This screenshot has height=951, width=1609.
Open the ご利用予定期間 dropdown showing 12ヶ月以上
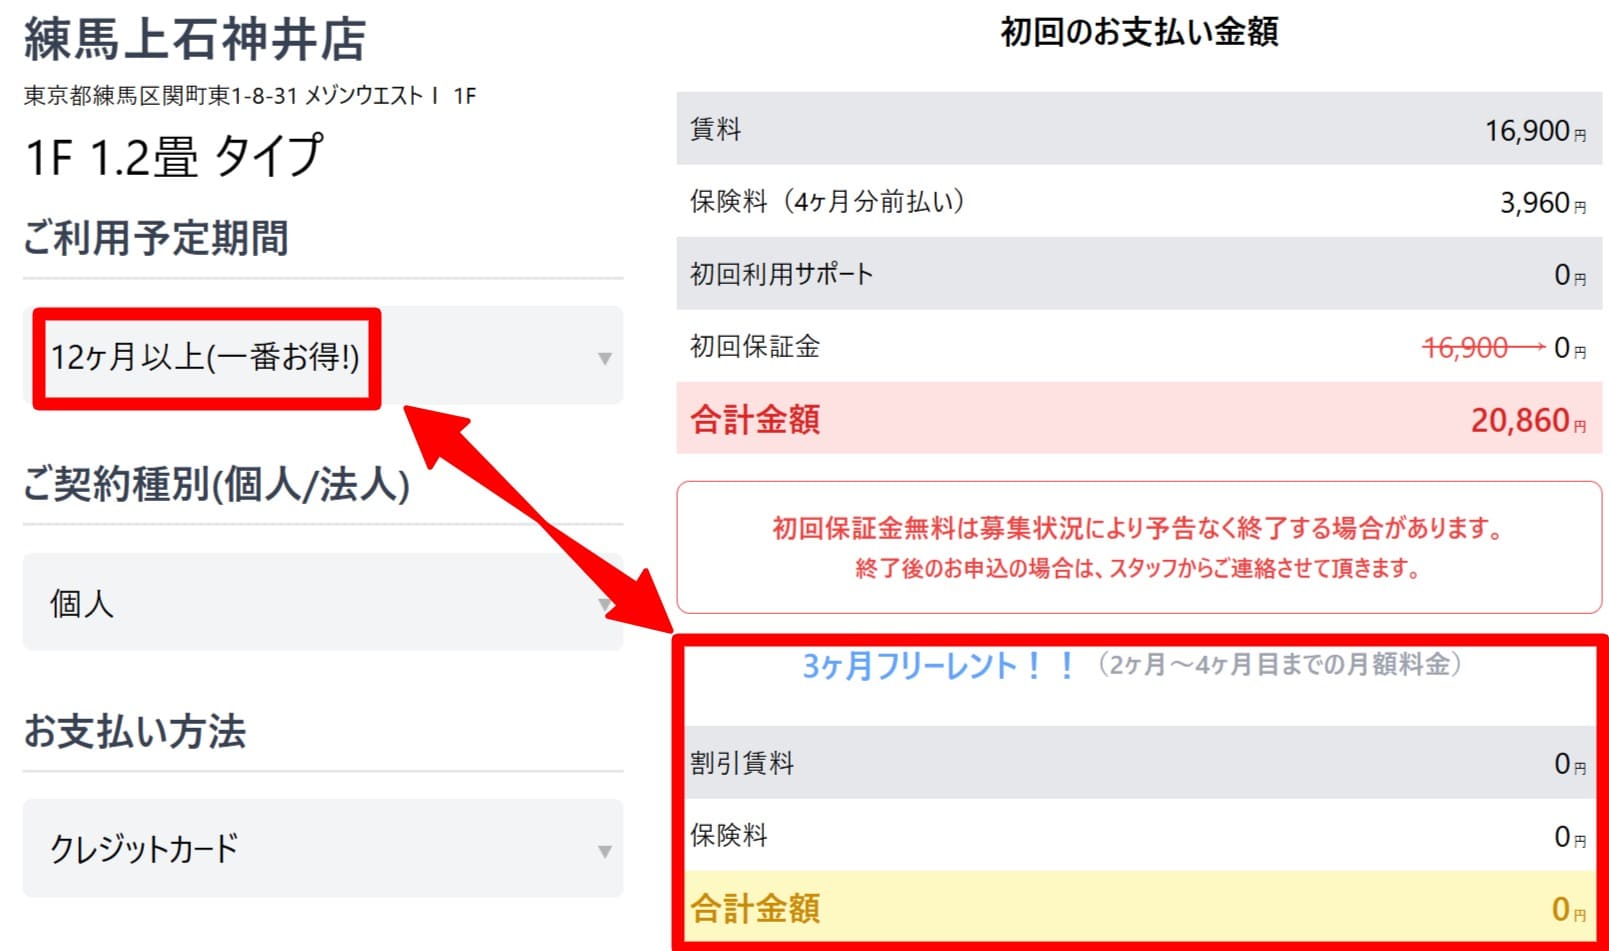point(322,356)
